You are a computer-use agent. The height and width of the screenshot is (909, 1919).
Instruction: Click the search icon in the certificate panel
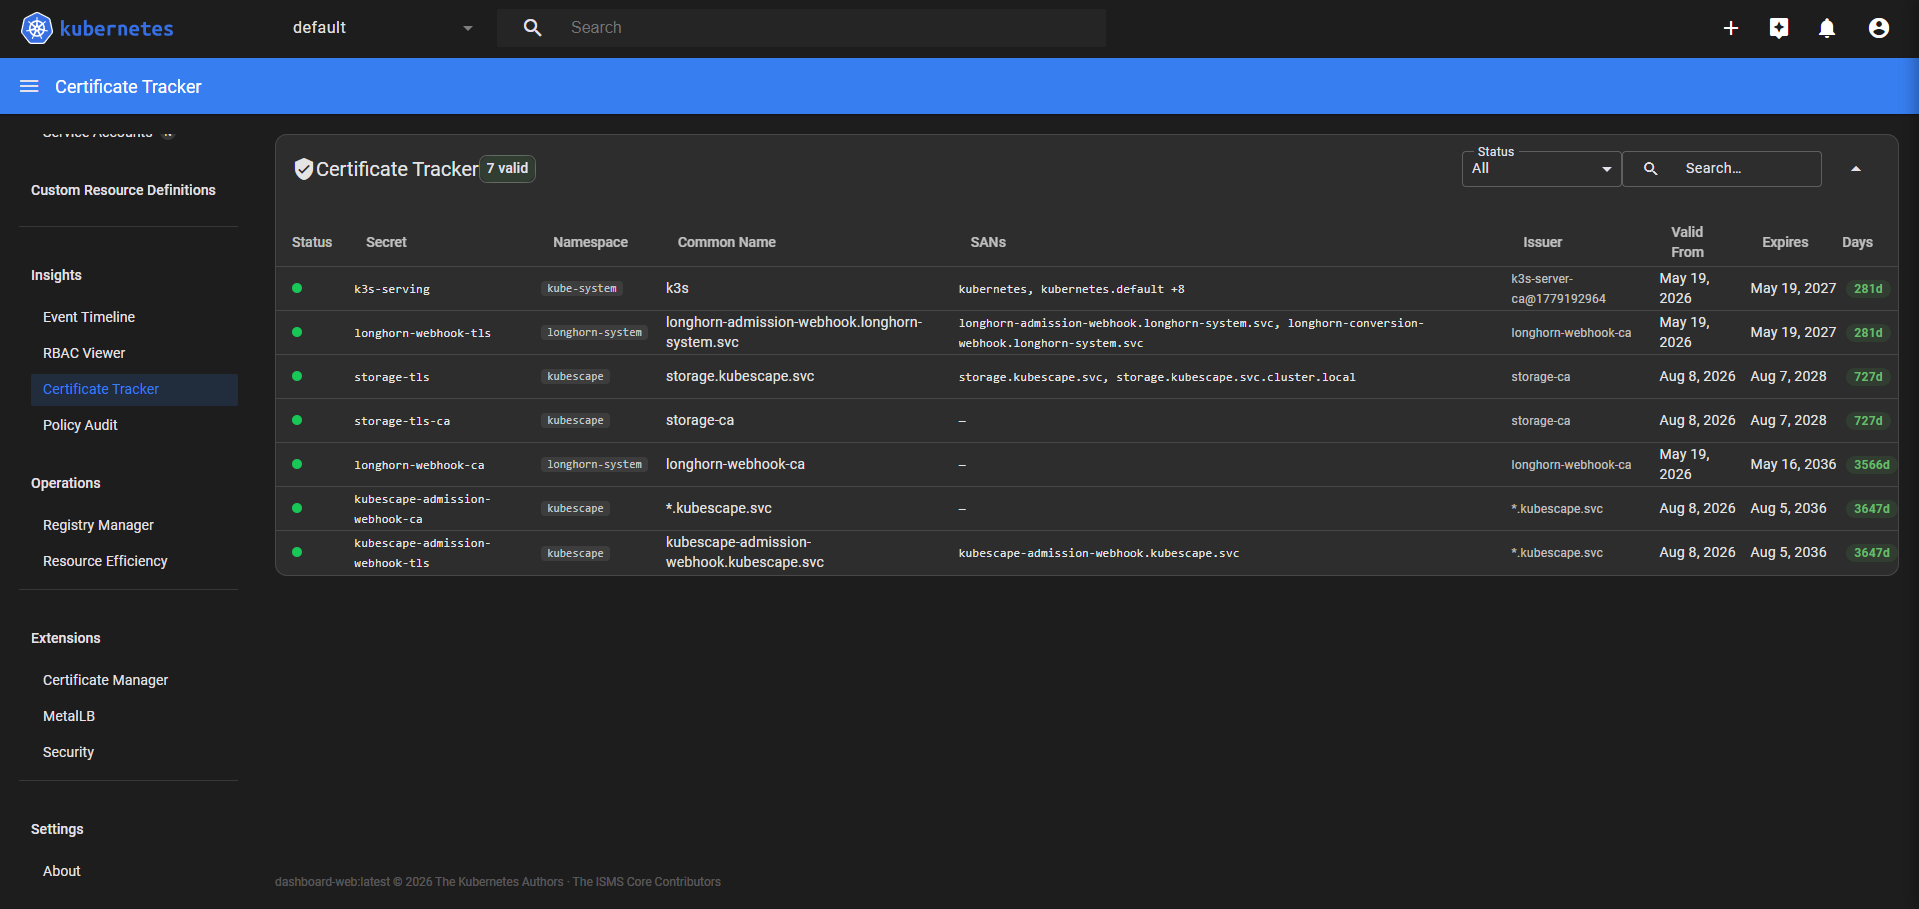click(x=1651, y=169)
